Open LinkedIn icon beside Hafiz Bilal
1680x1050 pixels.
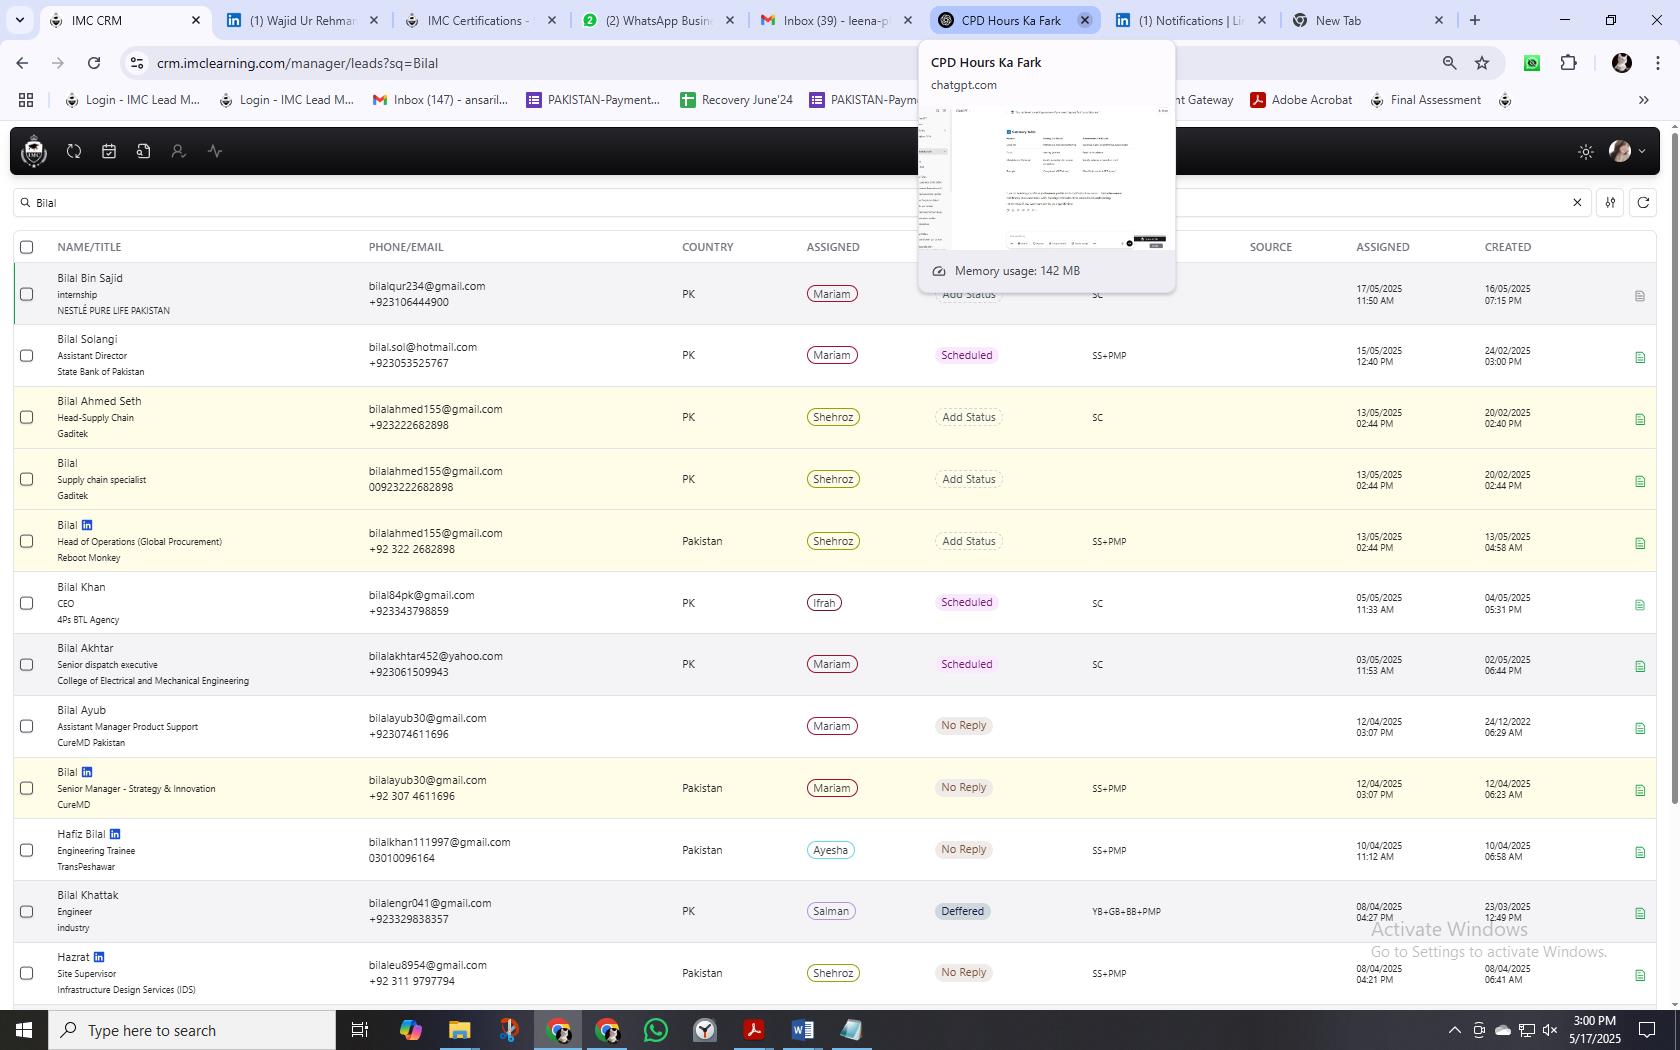coord(115,834)
